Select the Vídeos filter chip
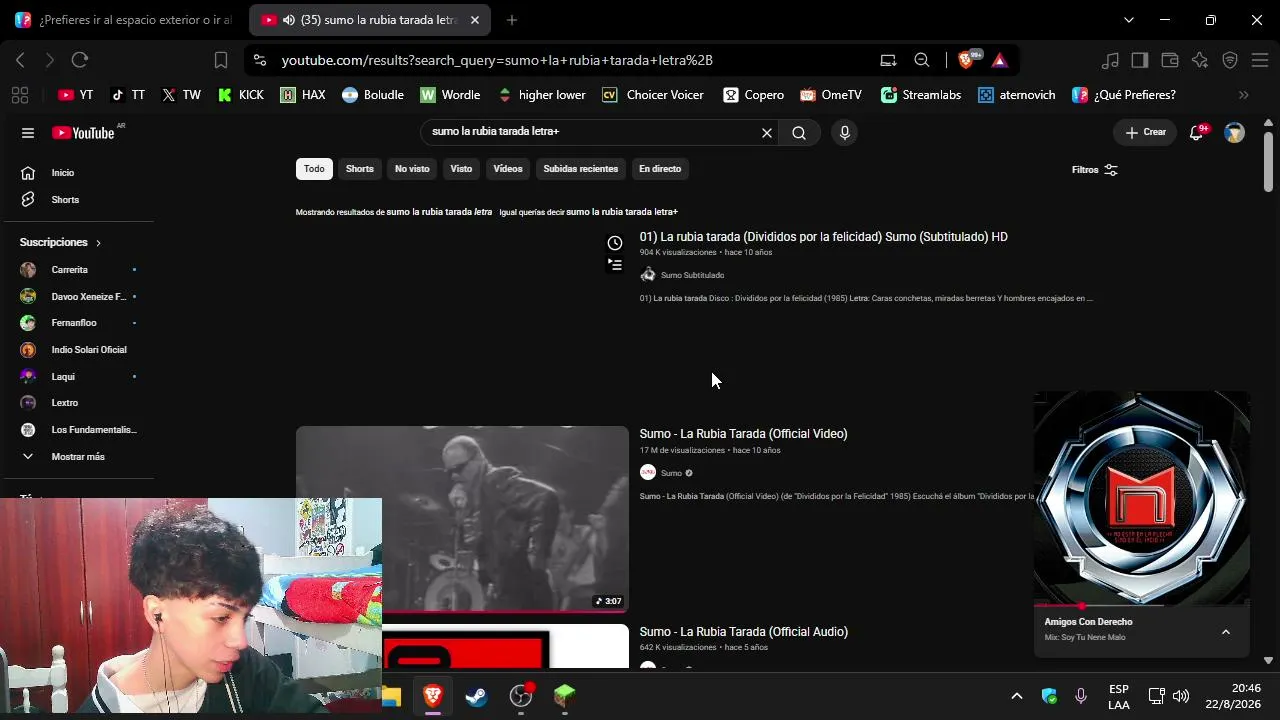The width and height of the screenshot is (1280, 720). (x=508, y=169)
